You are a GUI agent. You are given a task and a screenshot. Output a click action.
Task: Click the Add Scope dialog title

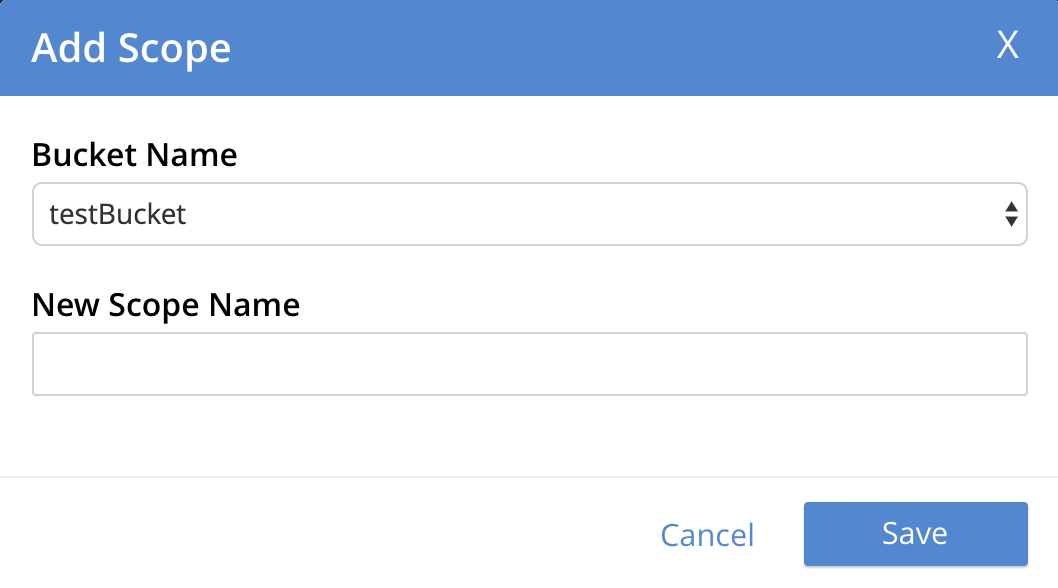pos(131,48)
